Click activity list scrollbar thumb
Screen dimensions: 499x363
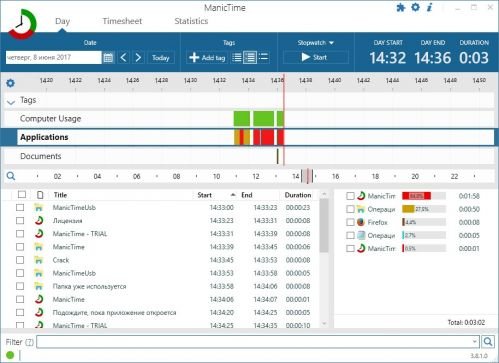click(x=323, y=226)
